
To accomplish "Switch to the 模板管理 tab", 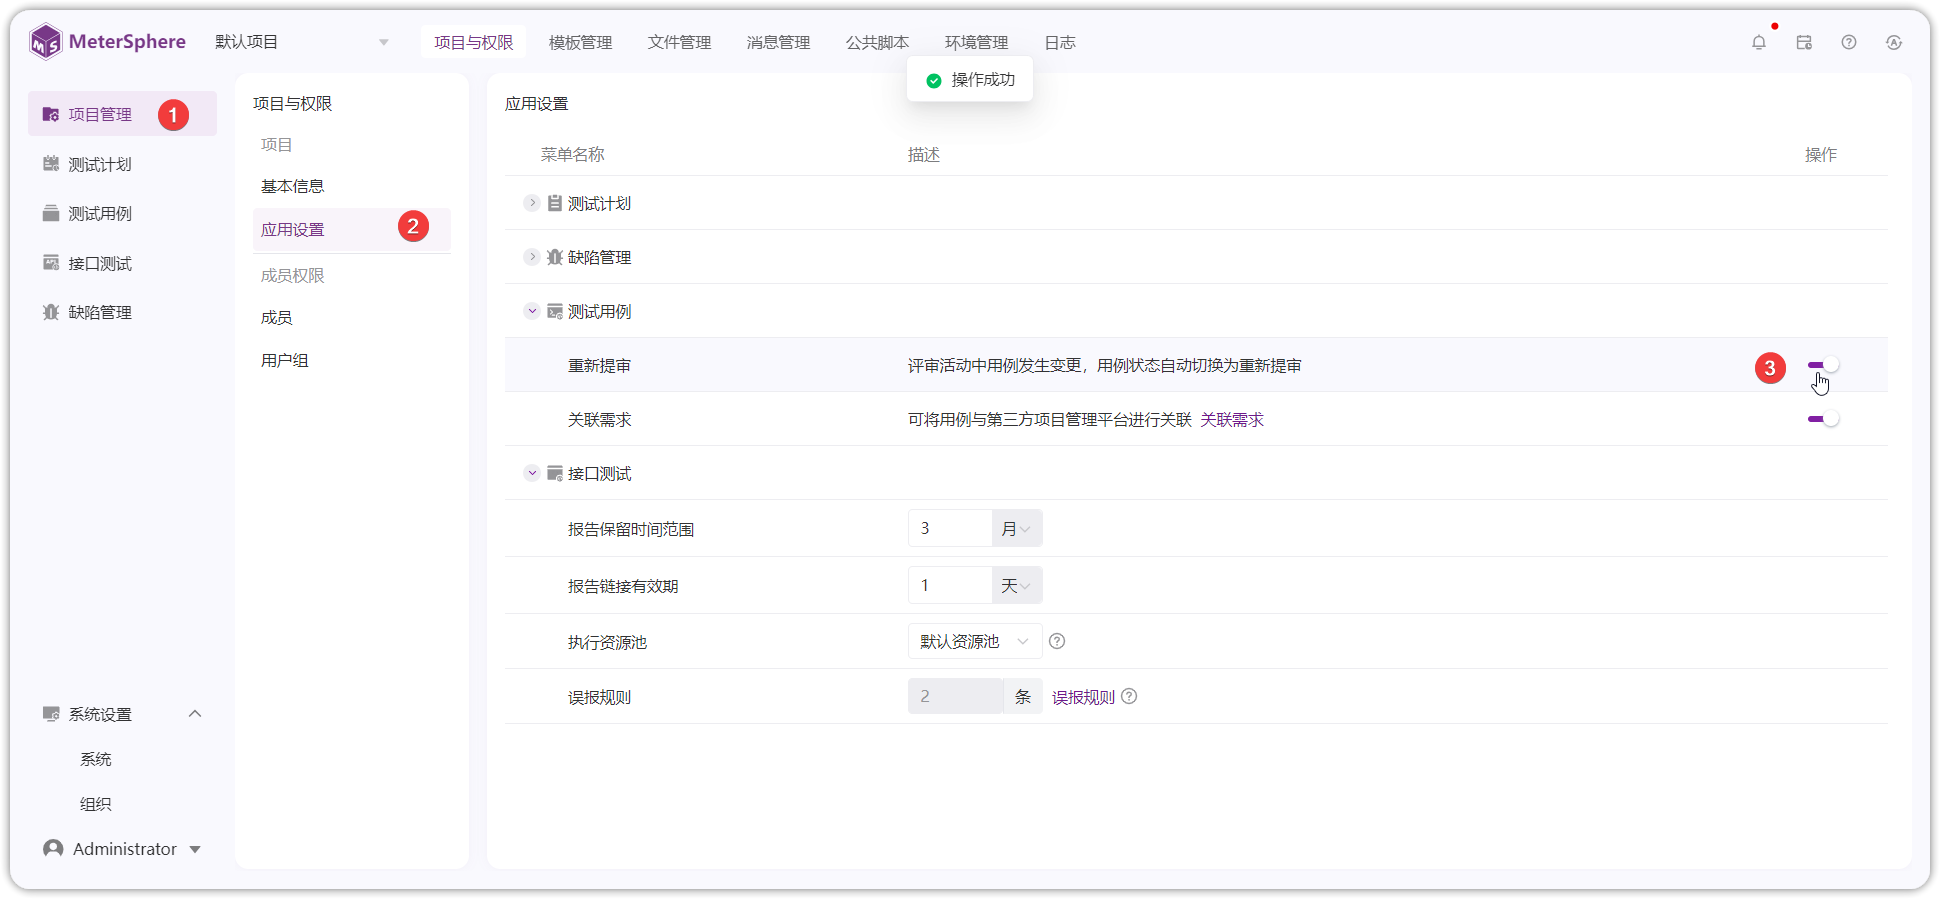I will (581, 42).
